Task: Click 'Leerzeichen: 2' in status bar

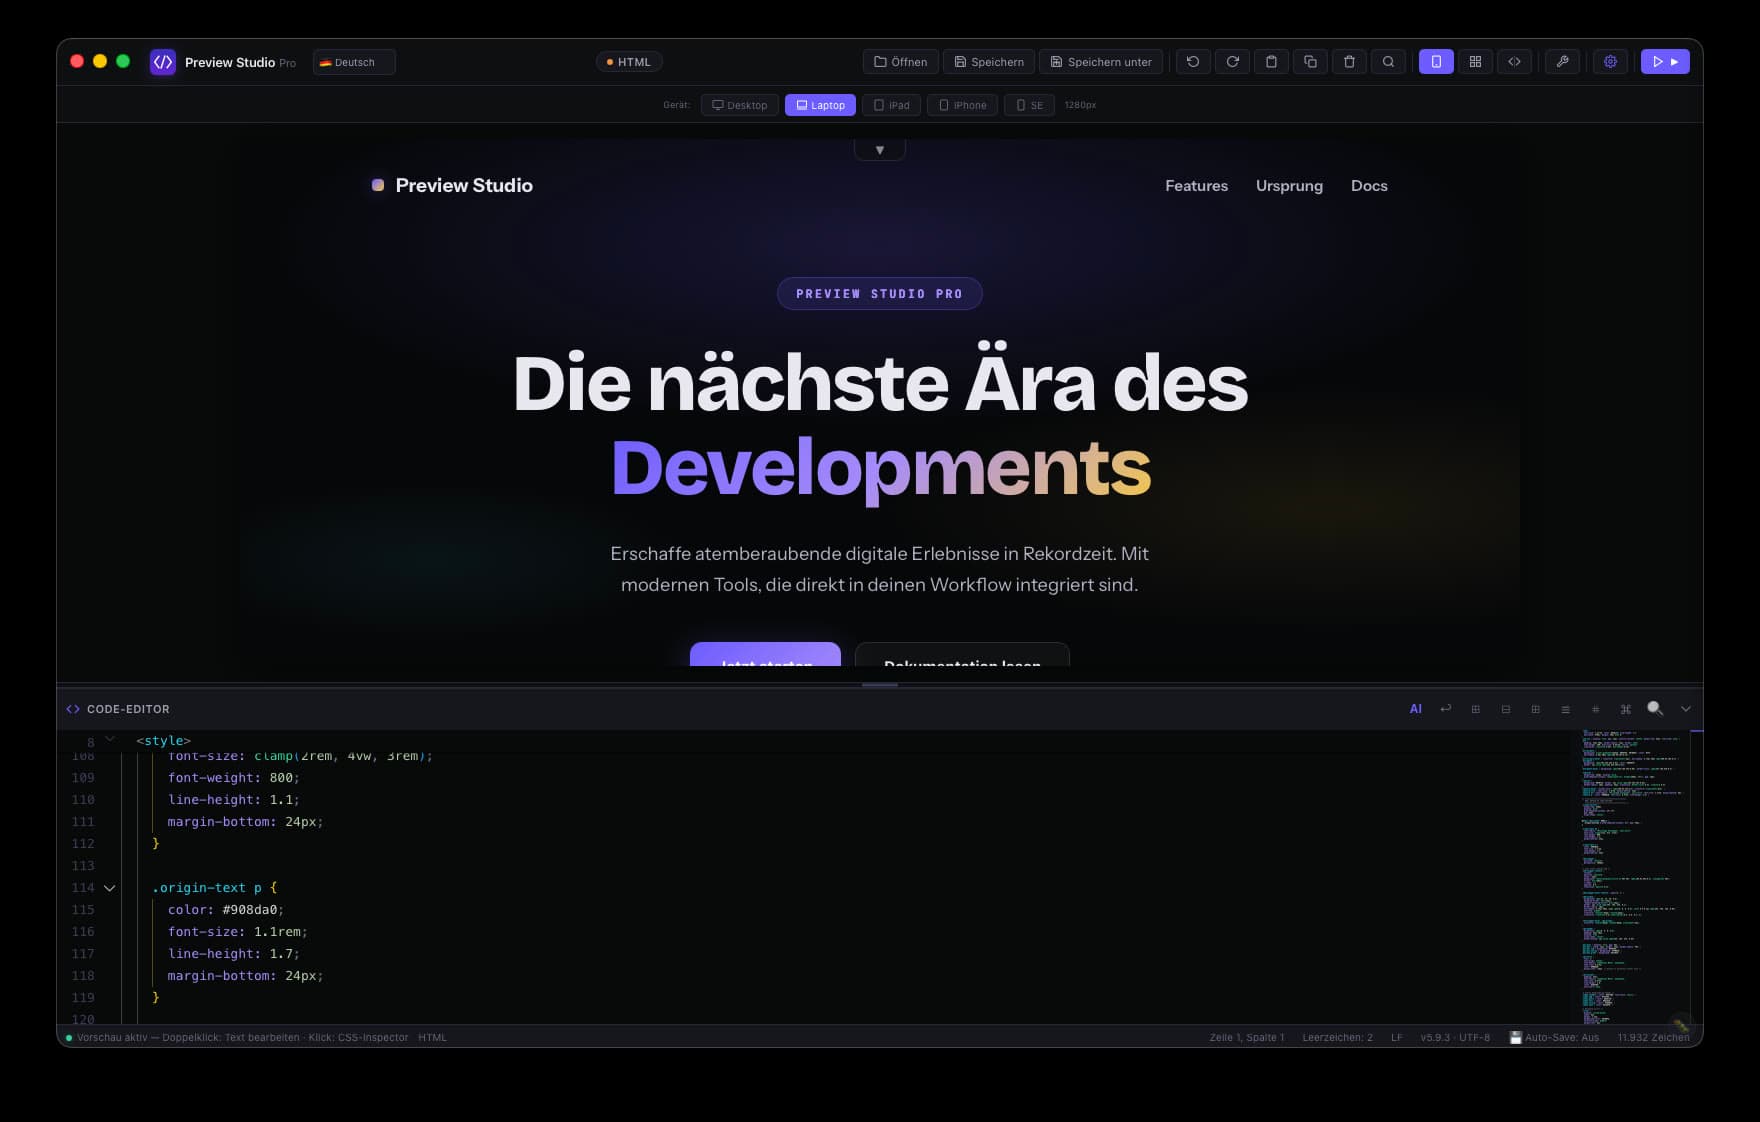Action: point(1337,1038)
